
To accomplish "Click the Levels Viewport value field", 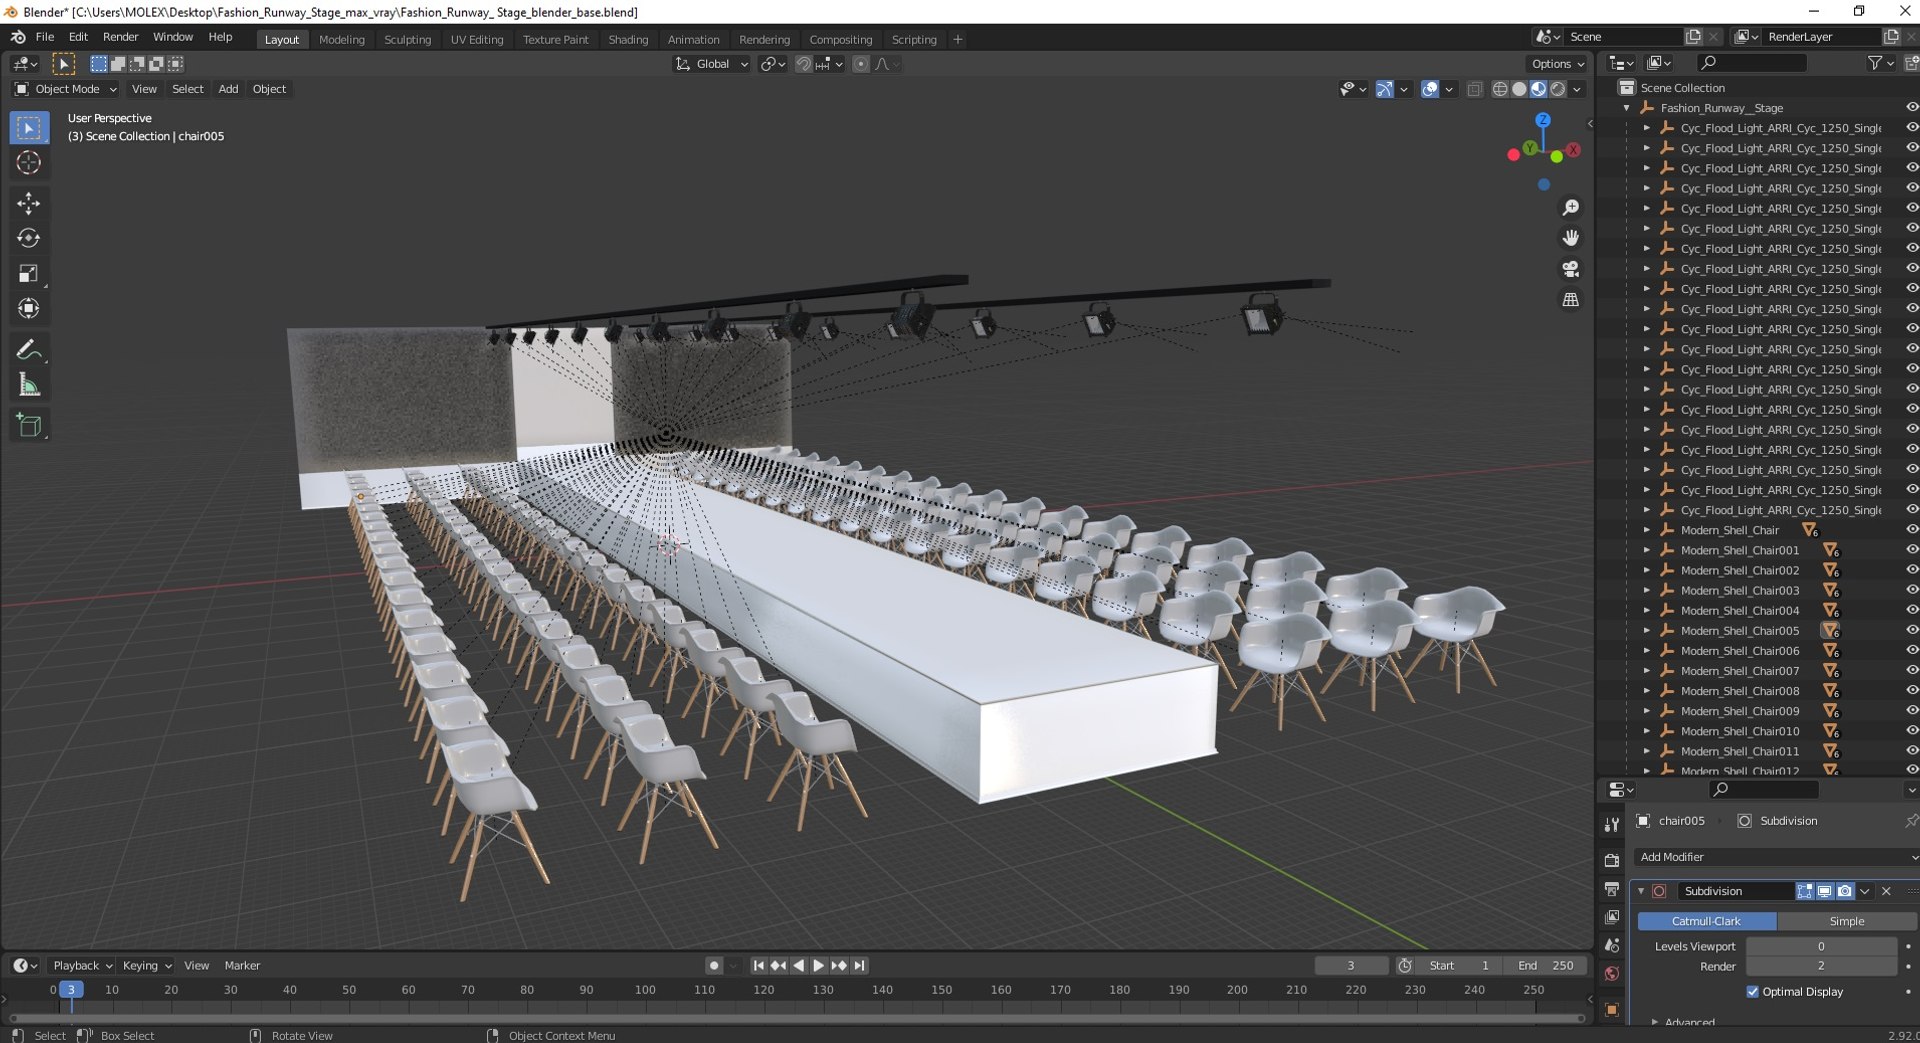I will pyautogui.click(x=1820, y=946).
